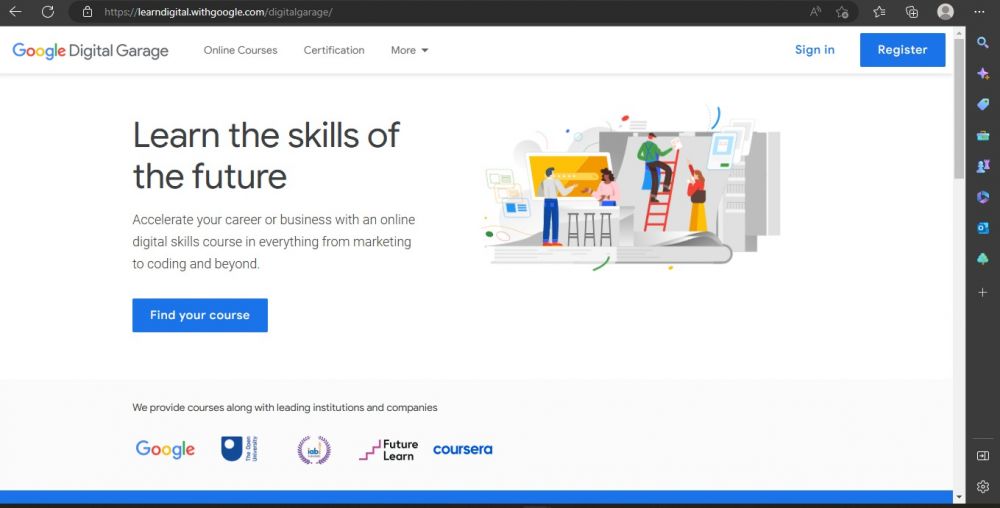Image resolution: width=1000 pixels, height=508 pixels.
Task: Open the Microsoft 365 icon in sidebar
Action: pyautogui.click(x=983, y=197)
